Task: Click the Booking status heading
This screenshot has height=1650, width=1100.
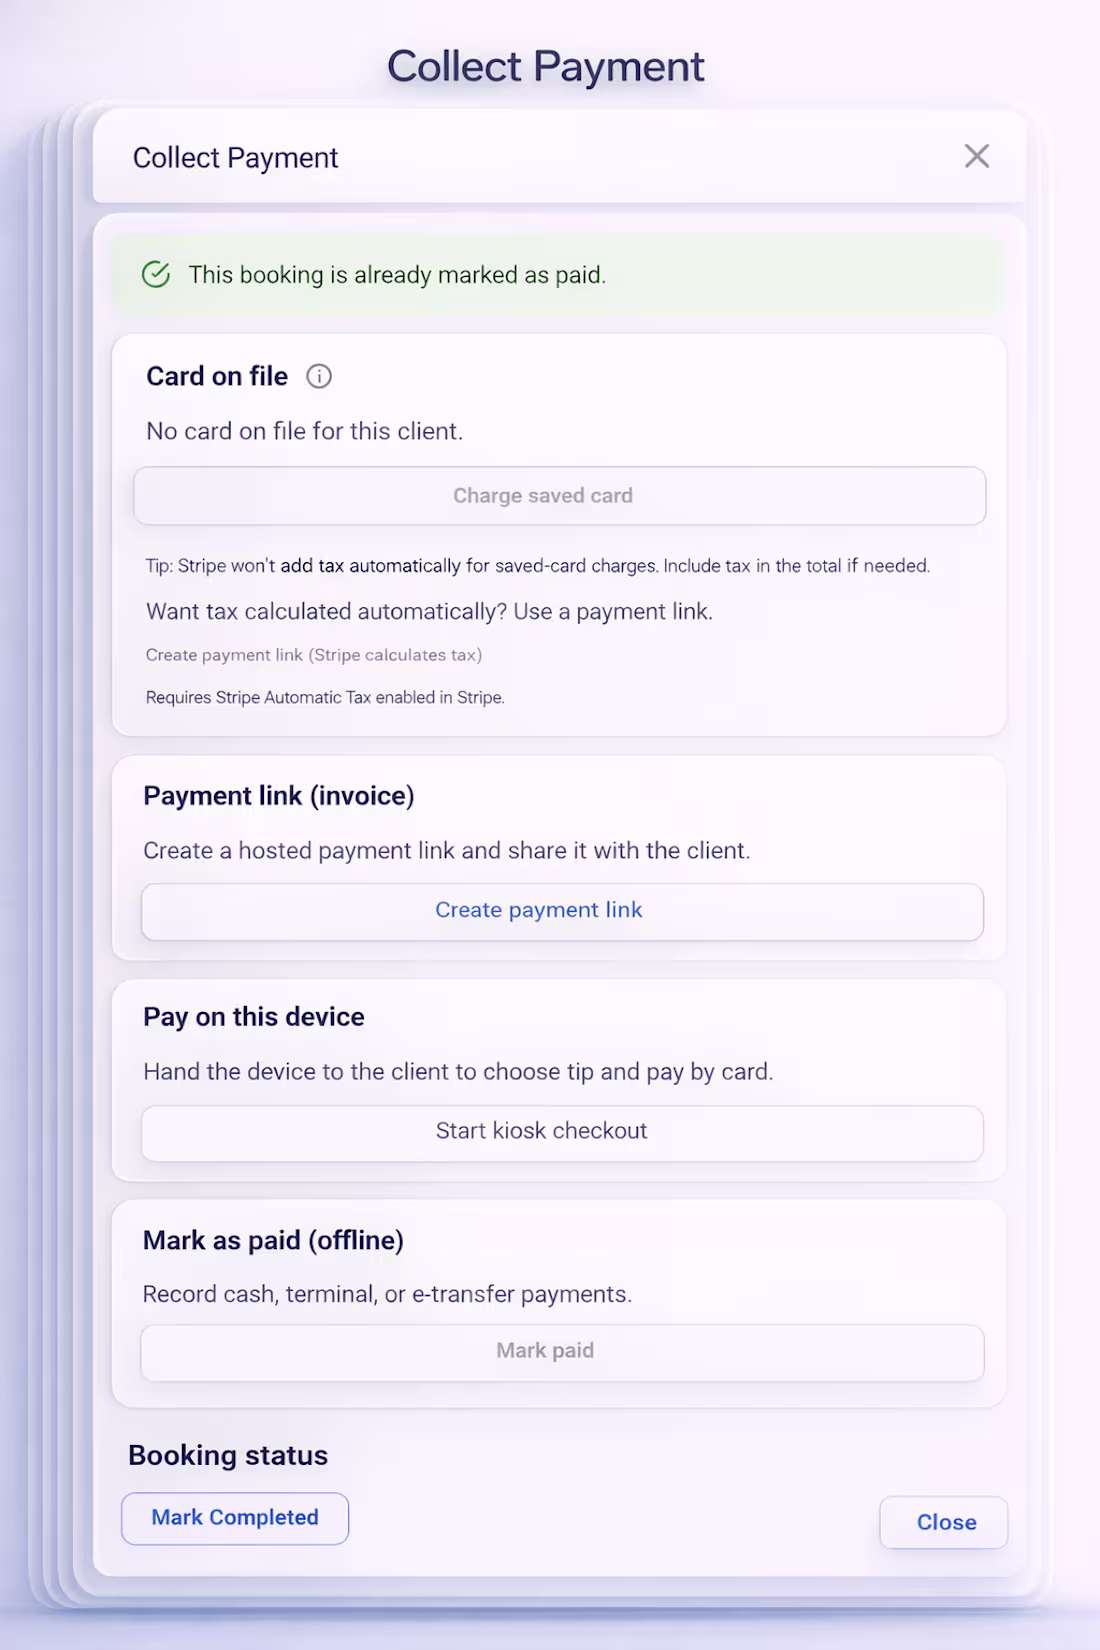Action: (x=227, y=1456)
